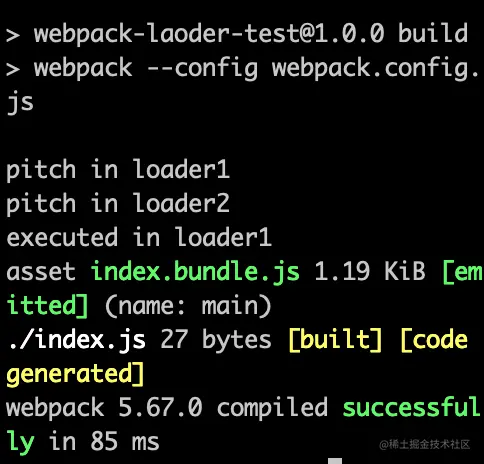Click the webpack 5.67.0 version text
This screenshot has height=464, width=484.
click(104, 408)
